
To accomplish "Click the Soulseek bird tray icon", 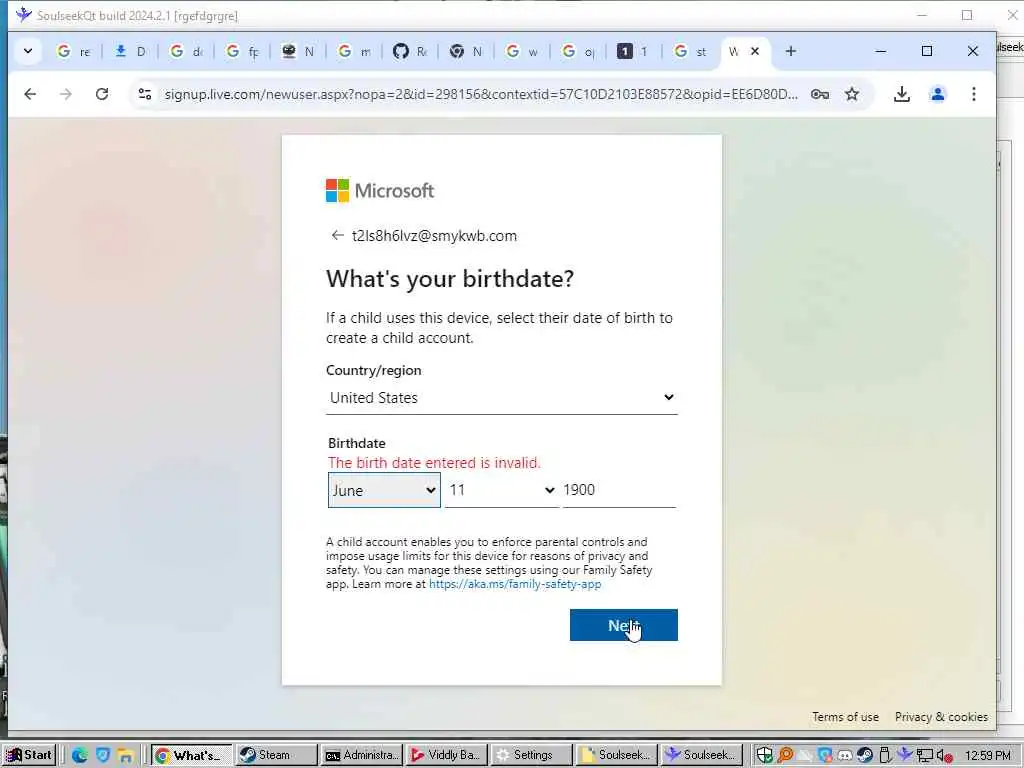I will (904, 755).
